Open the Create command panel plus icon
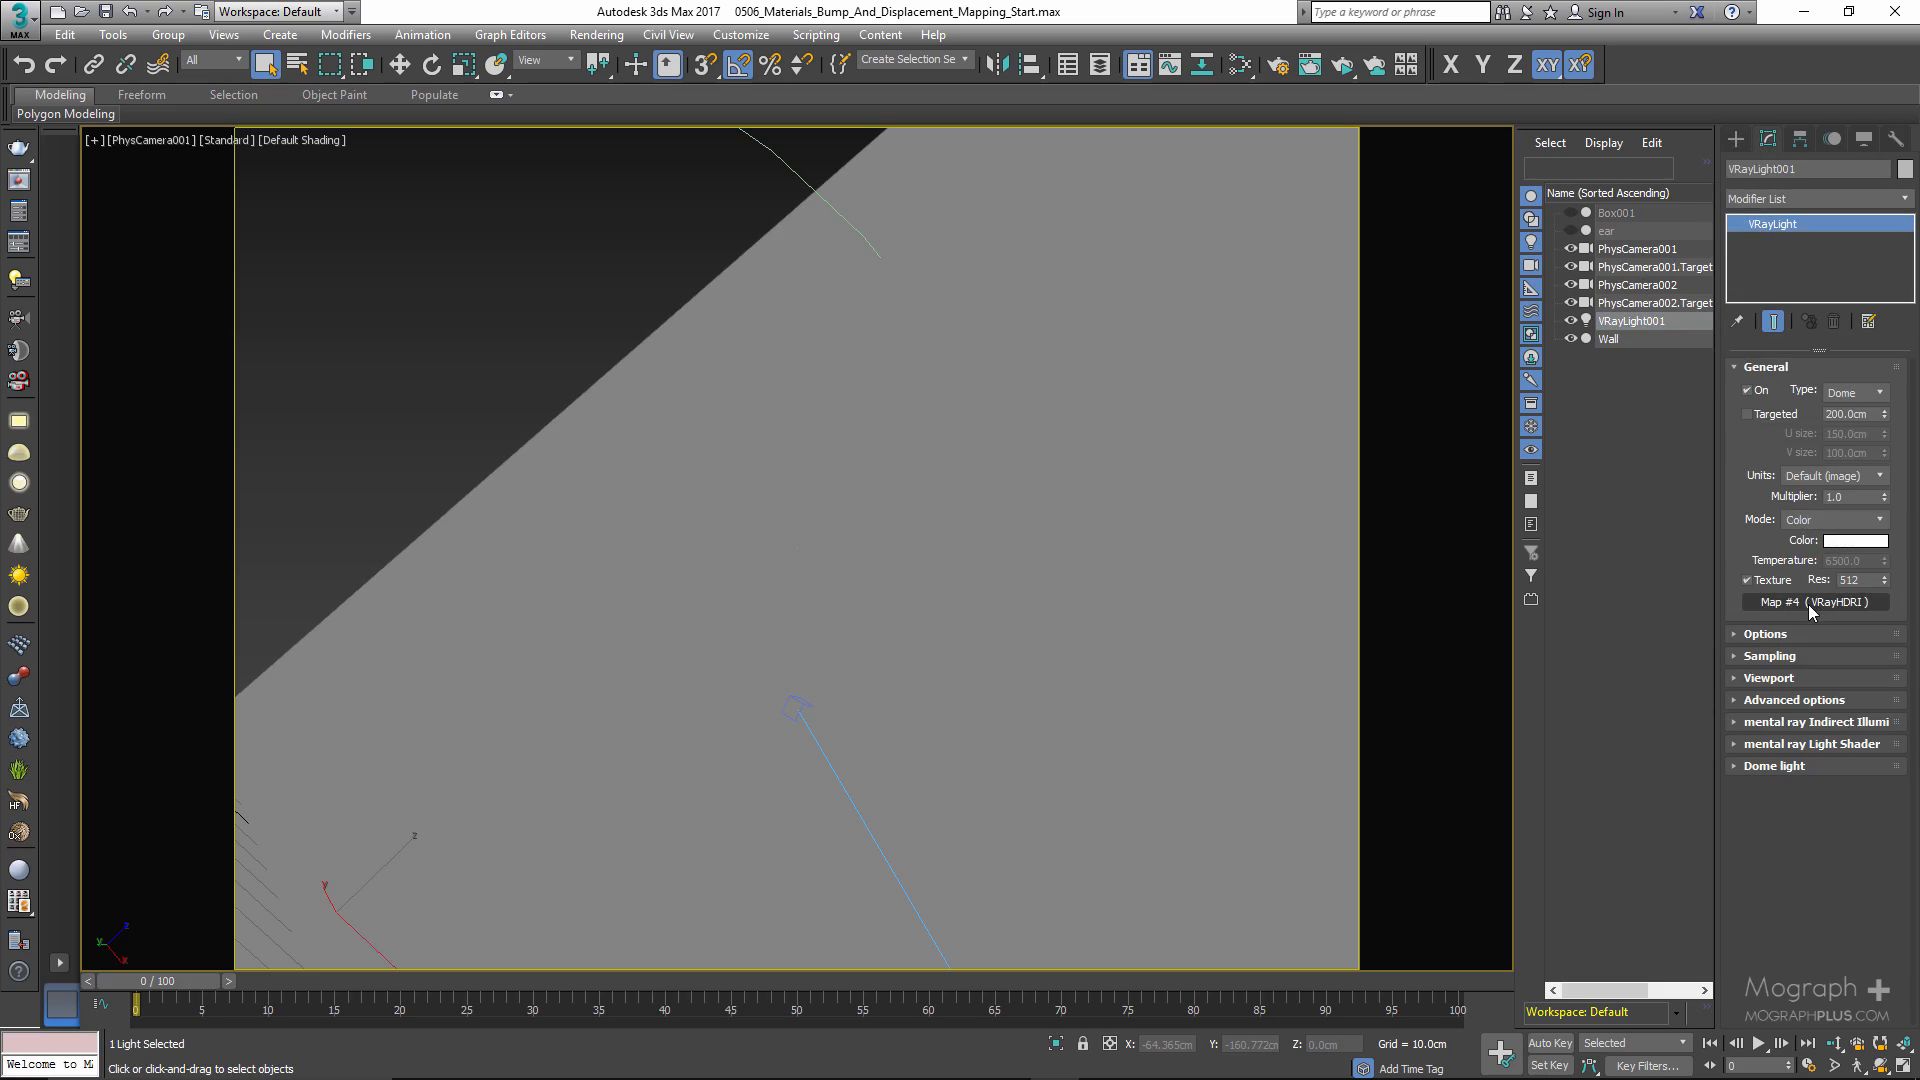This screenshot has width=1920, height=1080. tap(1735, 139)
